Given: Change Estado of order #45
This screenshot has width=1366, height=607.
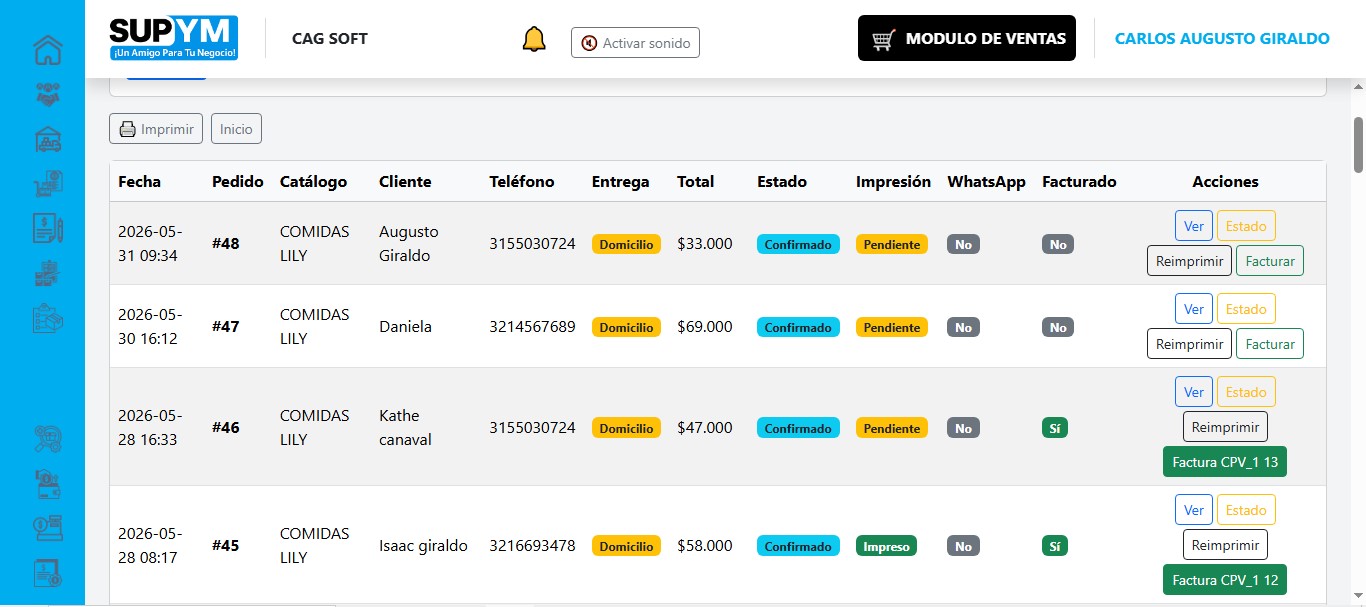Looking at the screenshot, I should point(1246,510).
